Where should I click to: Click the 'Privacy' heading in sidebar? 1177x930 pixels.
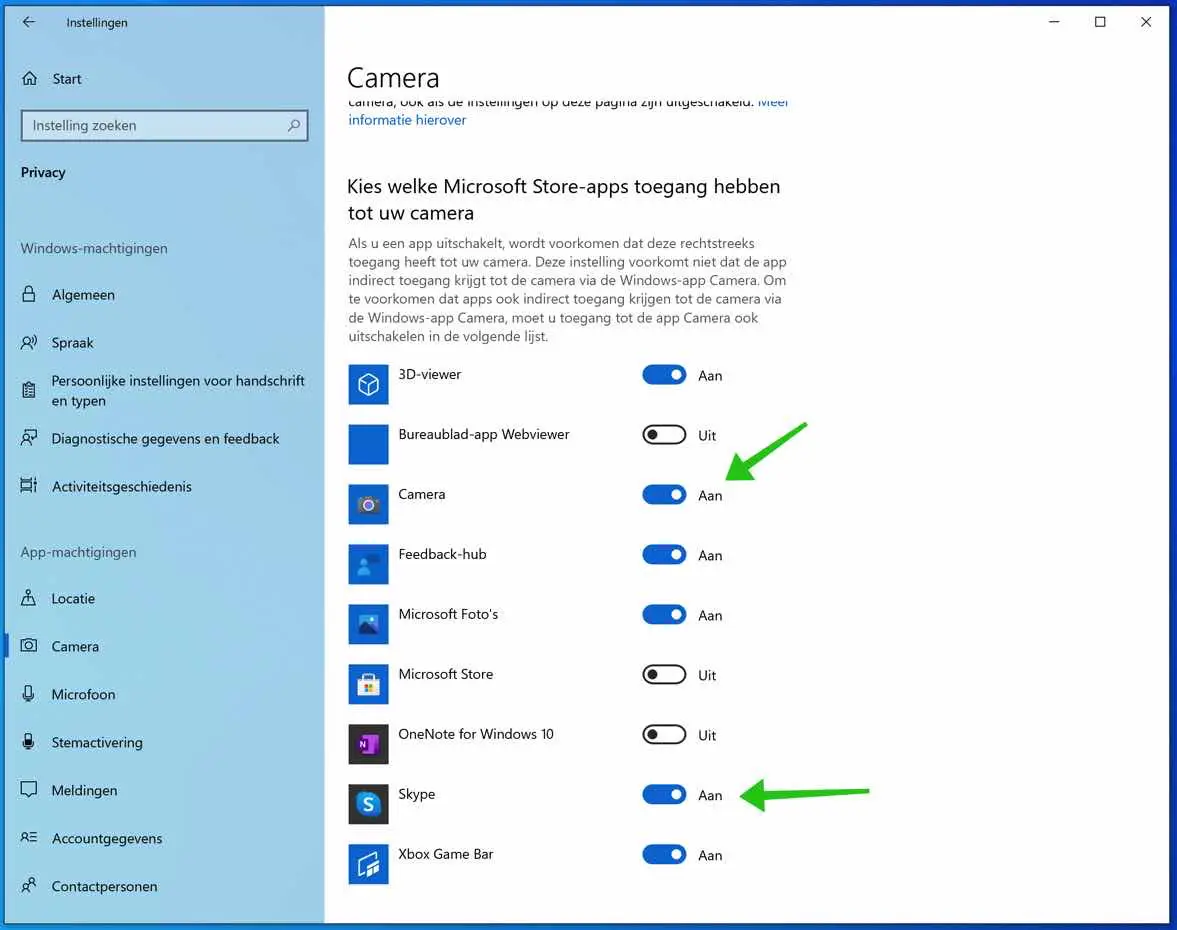point(43,172)
